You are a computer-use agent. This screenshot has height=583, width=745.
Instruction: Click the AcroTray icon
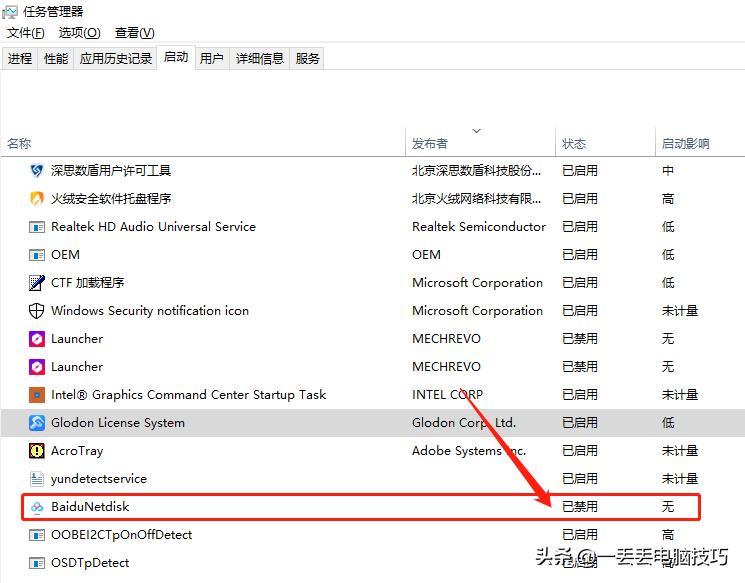pos(37,451)
